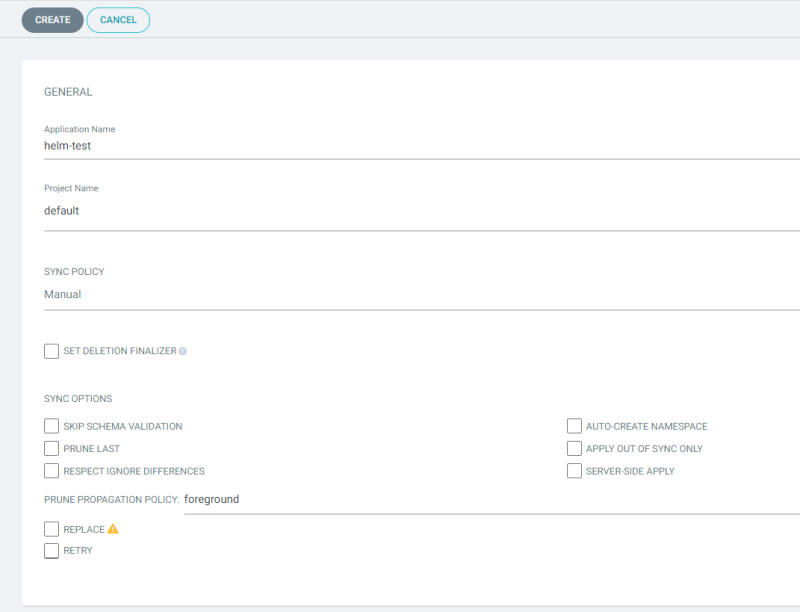The image size is (800, 612).
Task: Check Apply Out Of Sync Only
Action: (574, 449)
